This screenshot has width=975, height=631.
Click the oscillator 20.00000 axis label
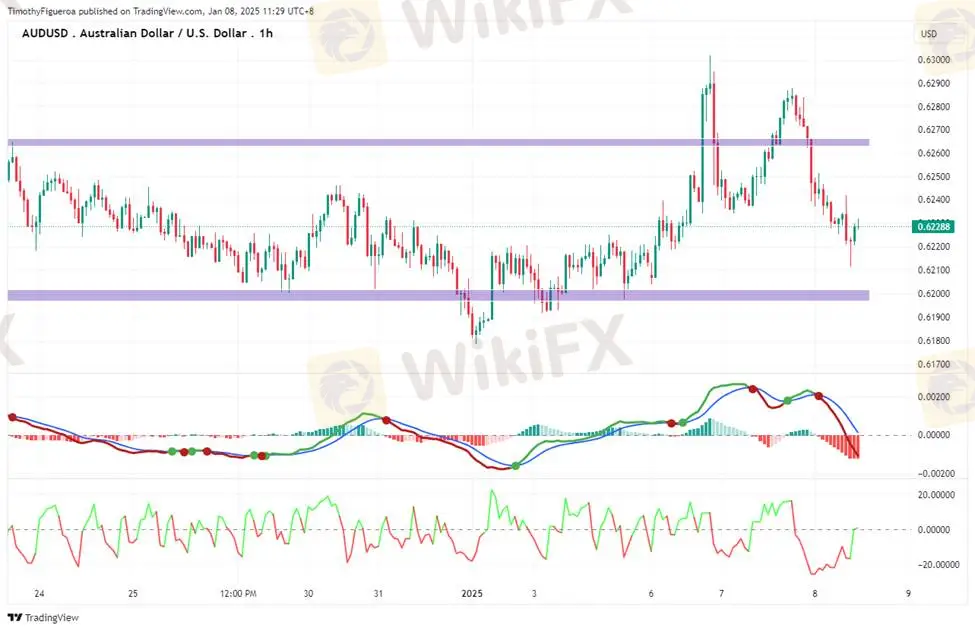tap(934, 495)
